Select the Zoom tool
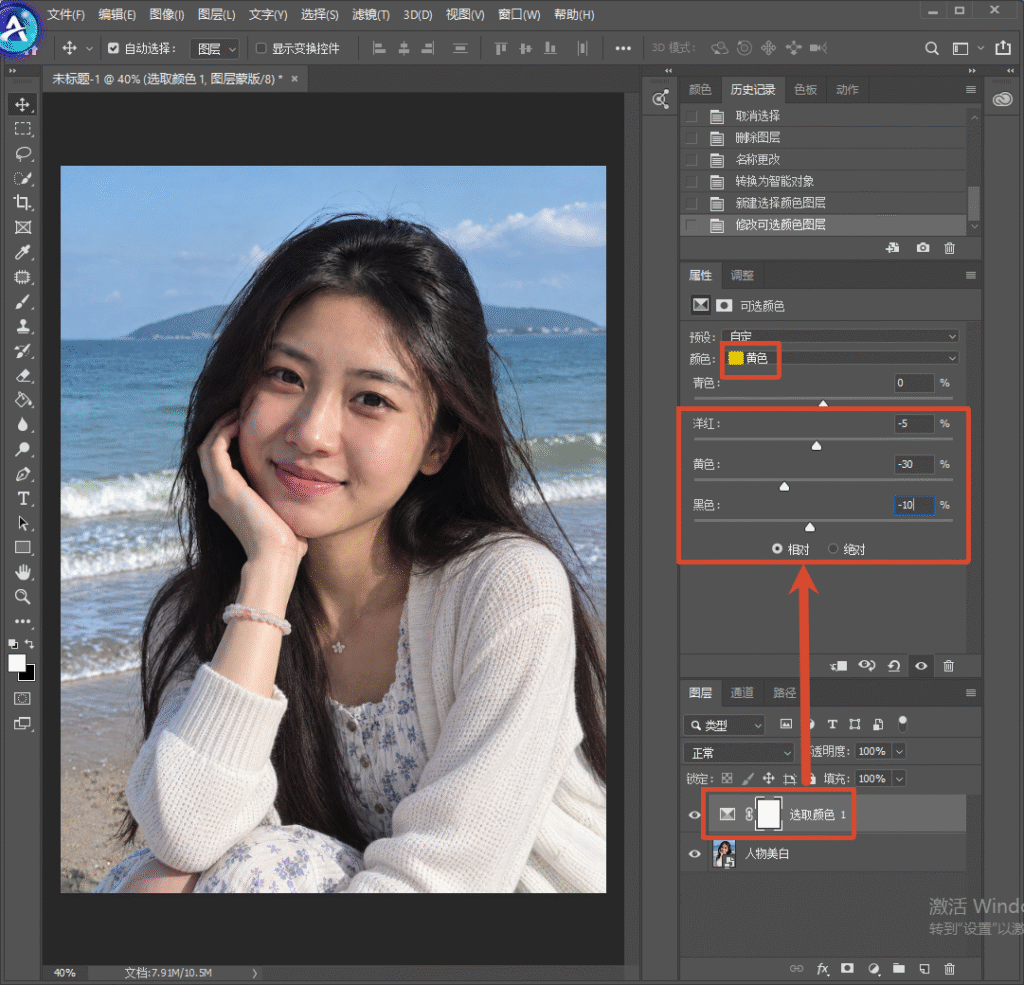The height and width of the screenshot is (985, 1024). click(23, 596)
